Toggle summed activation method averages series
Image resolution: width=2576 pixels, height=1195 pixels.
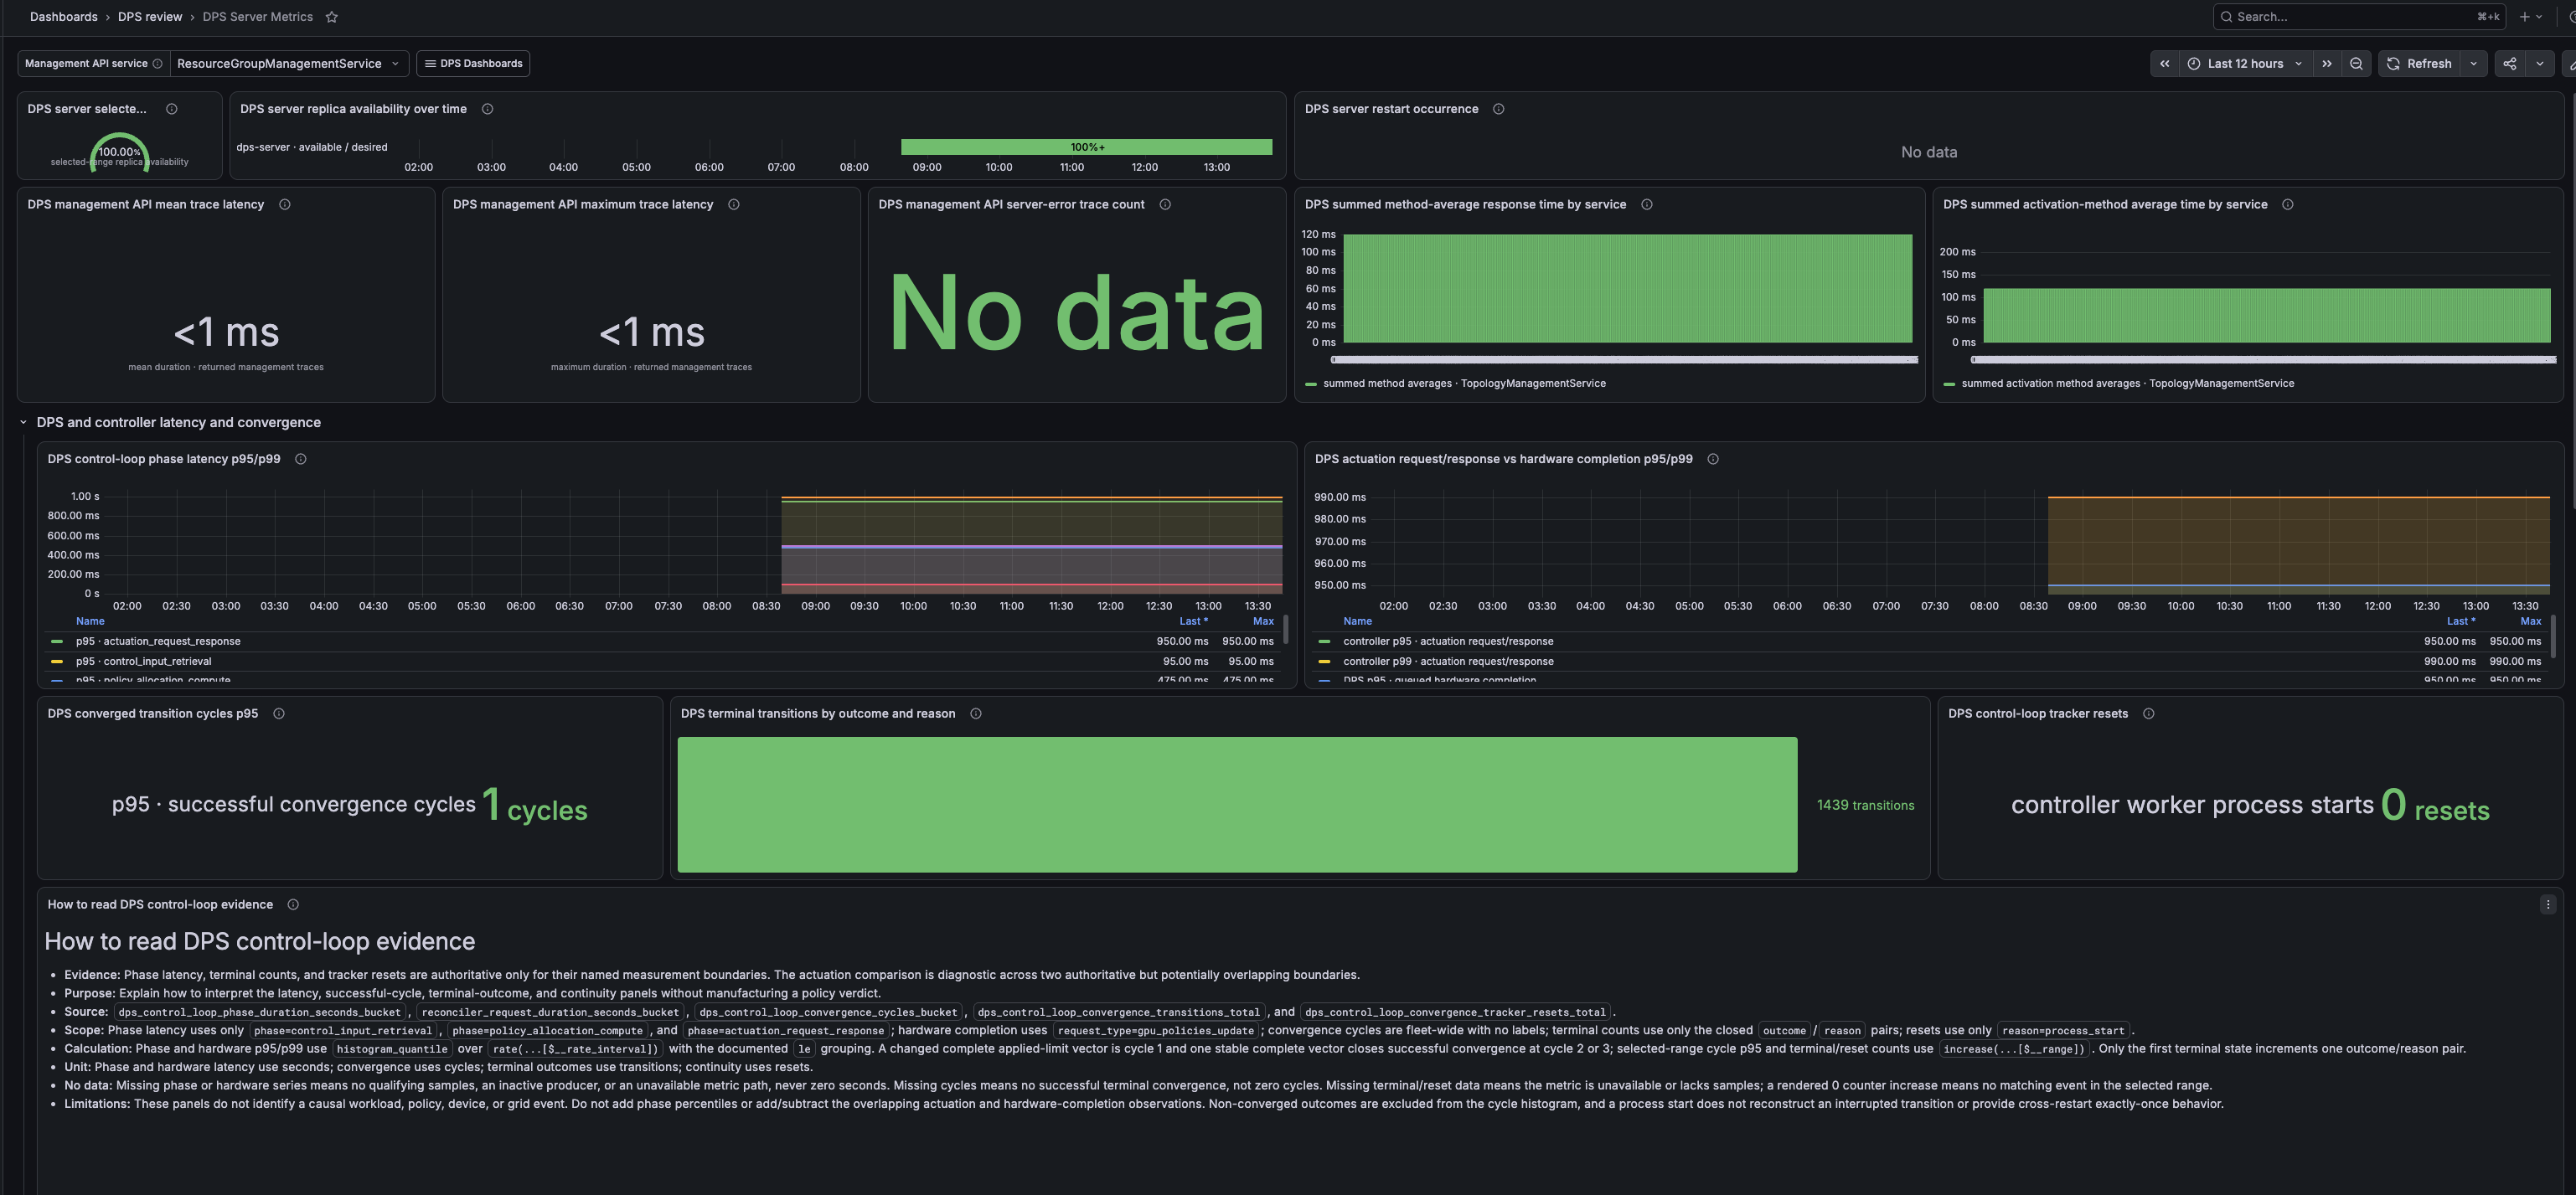pos(2127,384)
